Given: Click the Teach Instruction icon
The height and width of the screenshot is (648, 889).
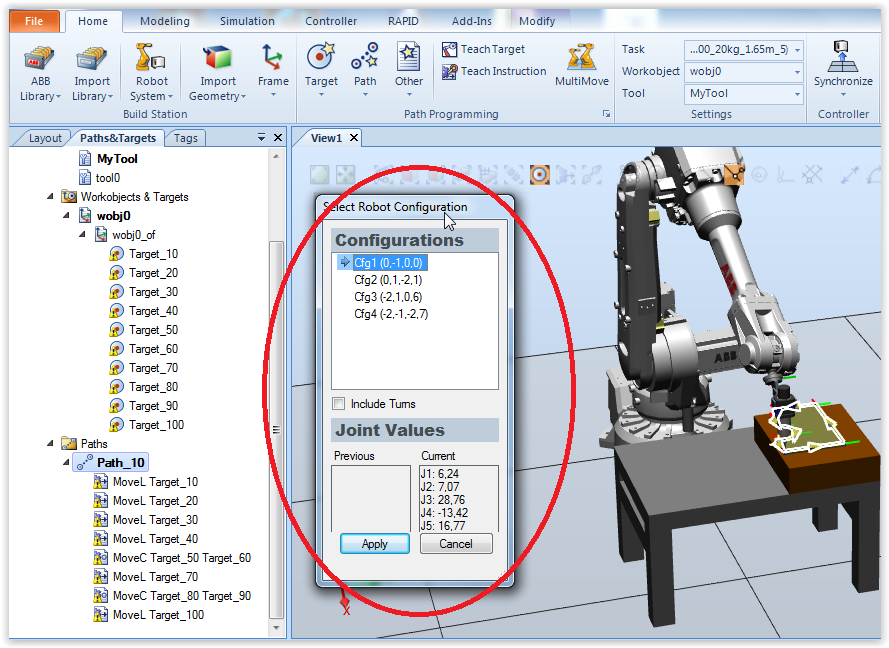Looking at the screenshot, I should [449, 71].
